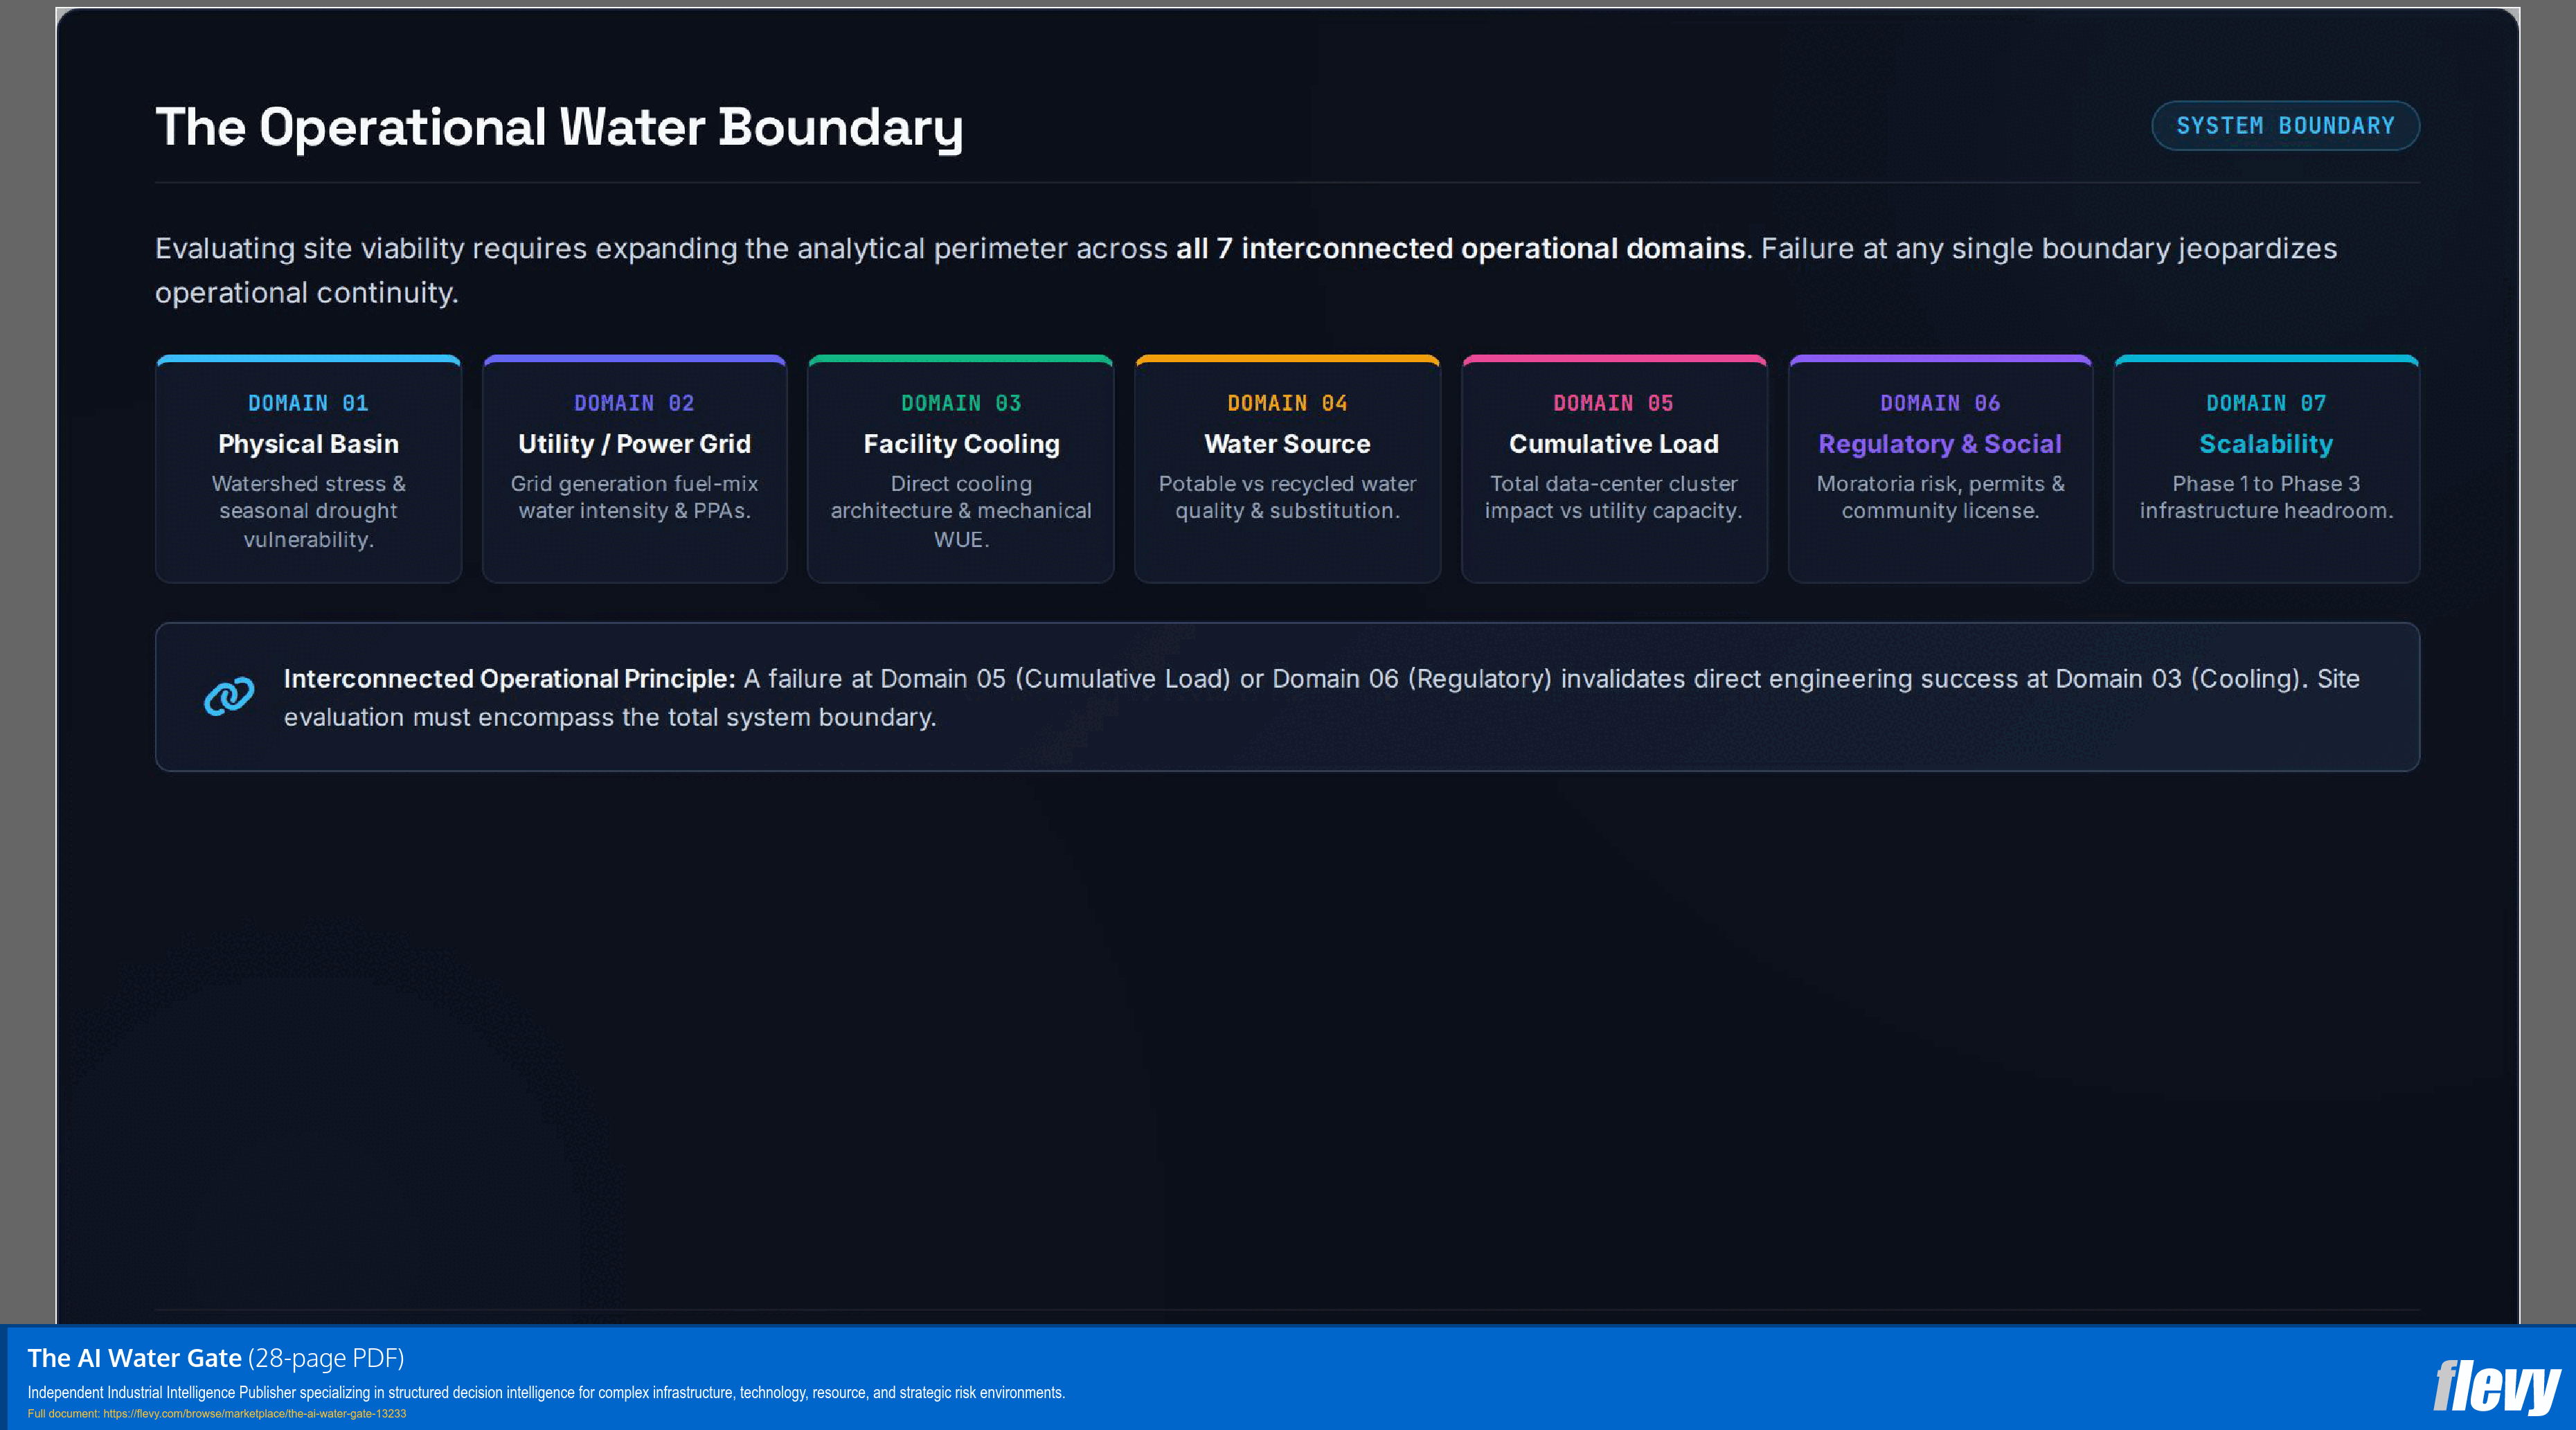Click 'The AI Water Gate' footer title

tap(134, 1358)
